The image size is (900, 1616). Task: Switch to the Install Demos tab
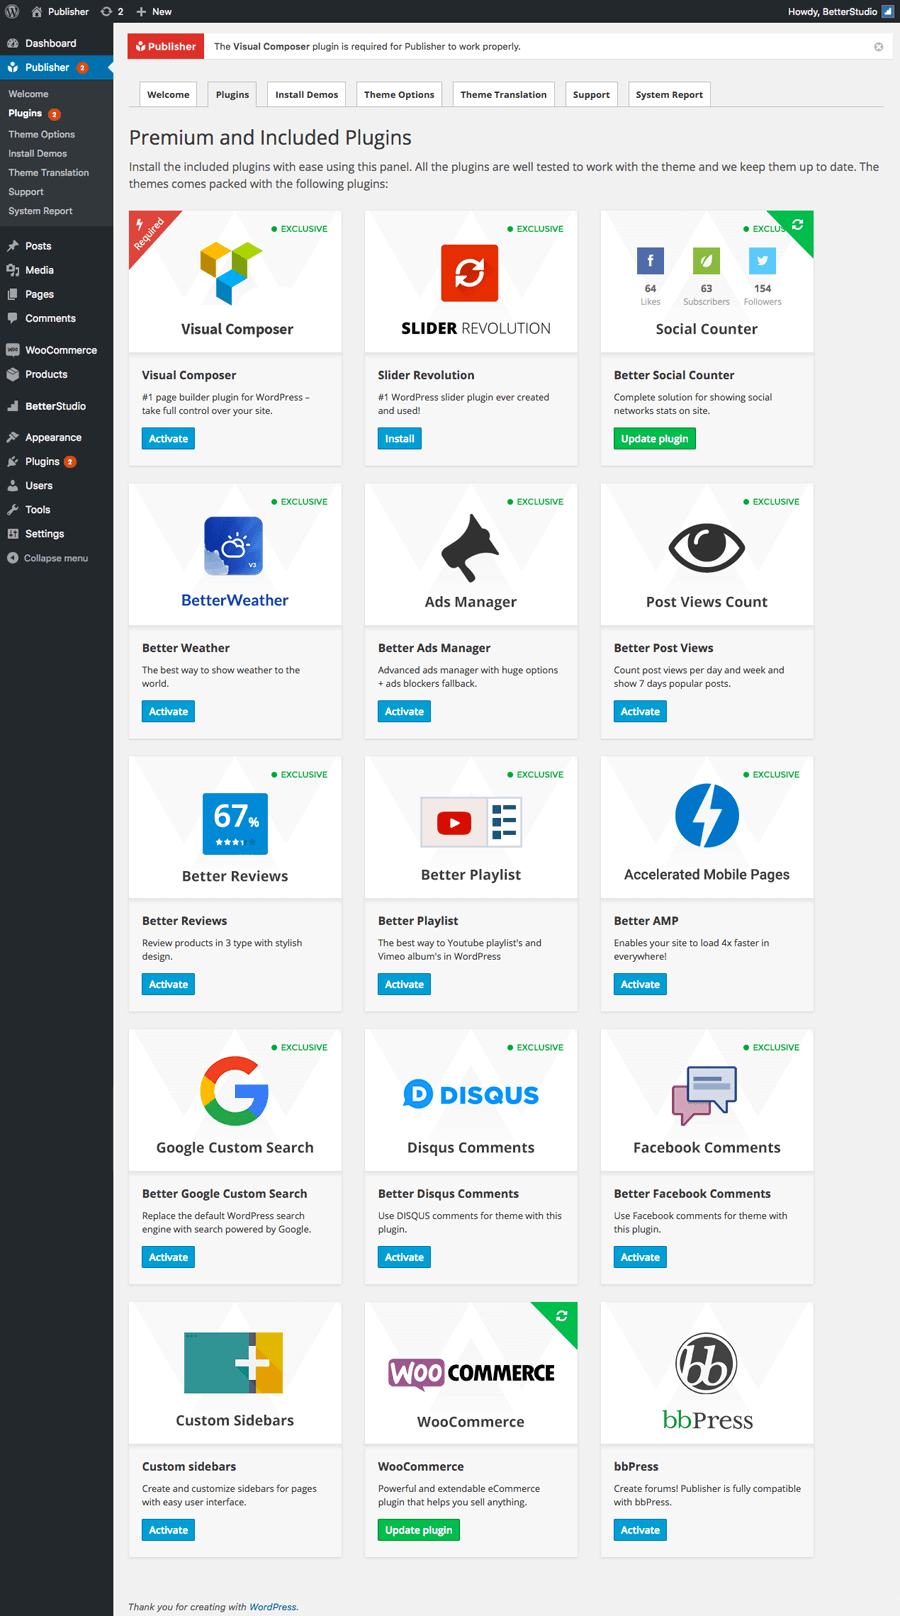(306, 95)
